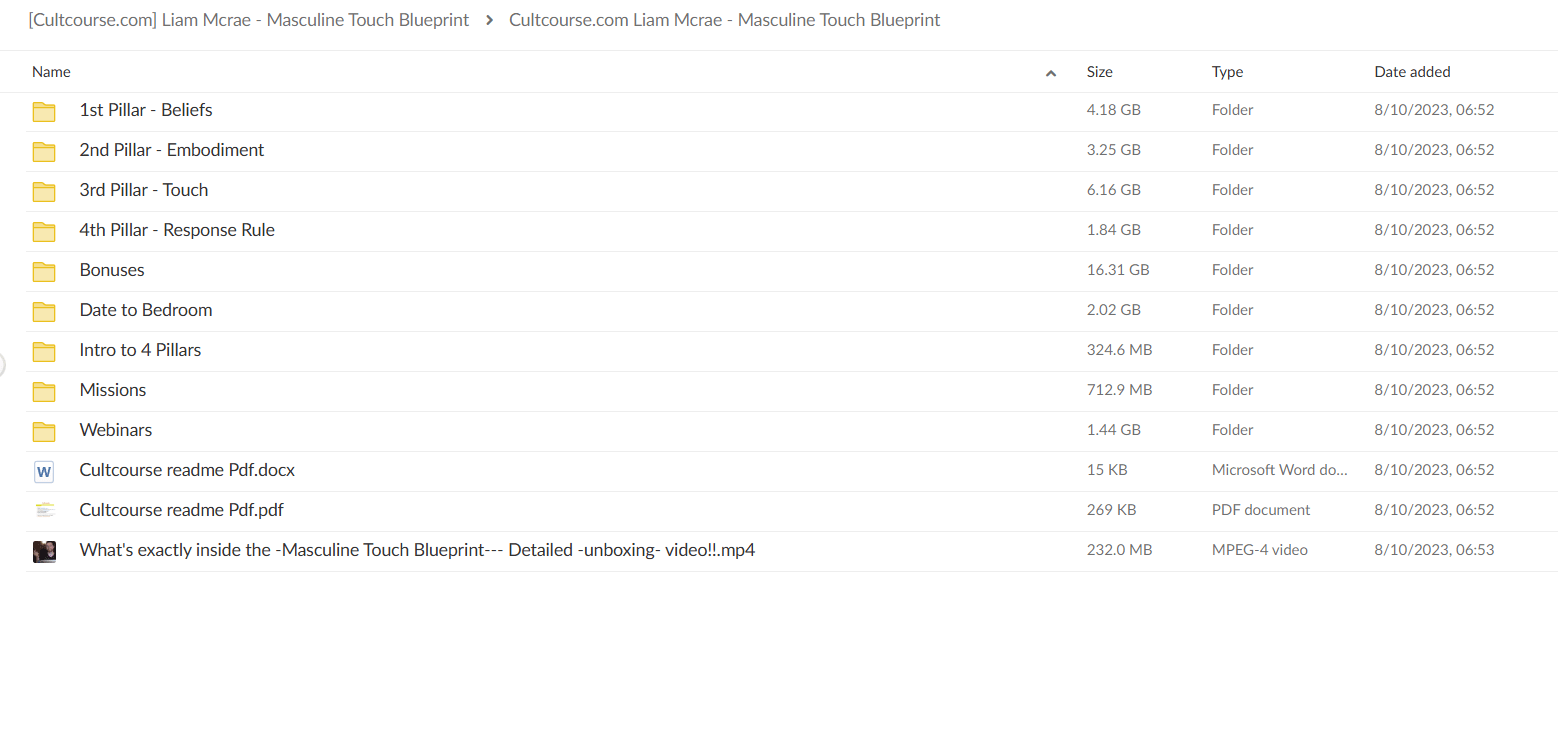
Task: Click the Missions folder icon
Action: [x=44, y=391]
